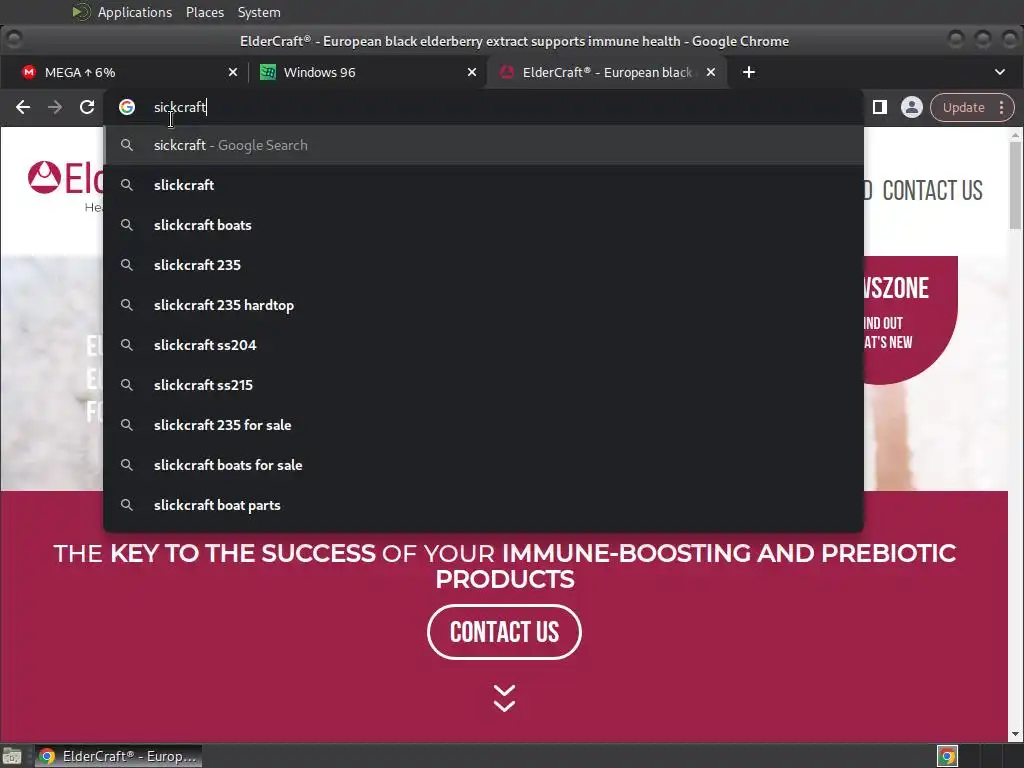Choose 'slickcraft 235 for sale' suggestion
This screenshot has width=1024, height=768.
[x=483, y=424]
